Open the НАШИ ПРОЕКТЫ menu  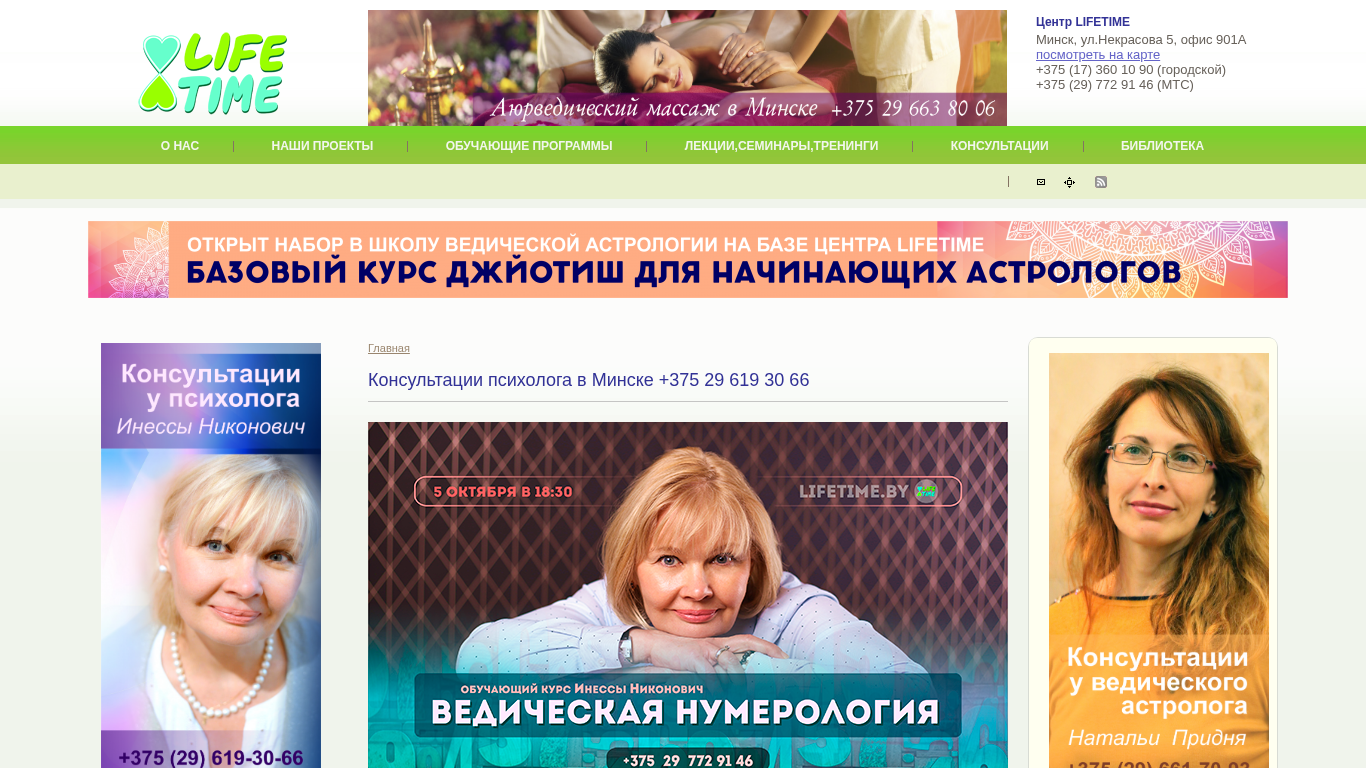pos(322,146)
